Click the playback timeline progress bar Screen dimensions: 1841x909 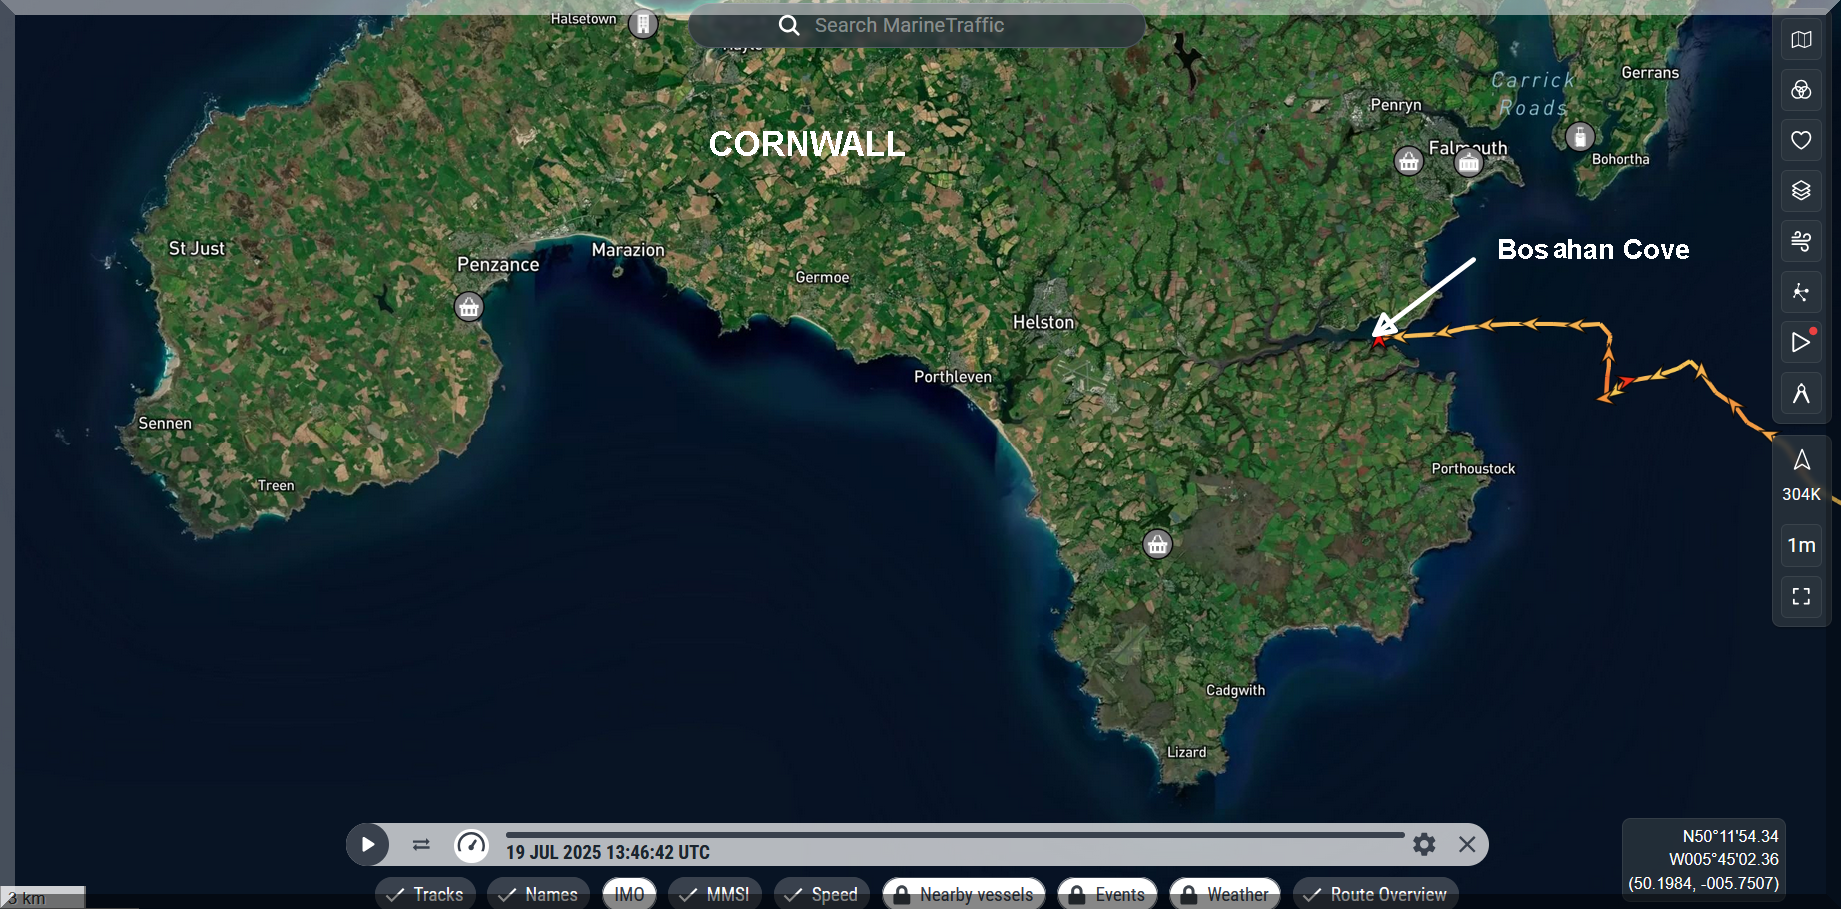[955, 834]
